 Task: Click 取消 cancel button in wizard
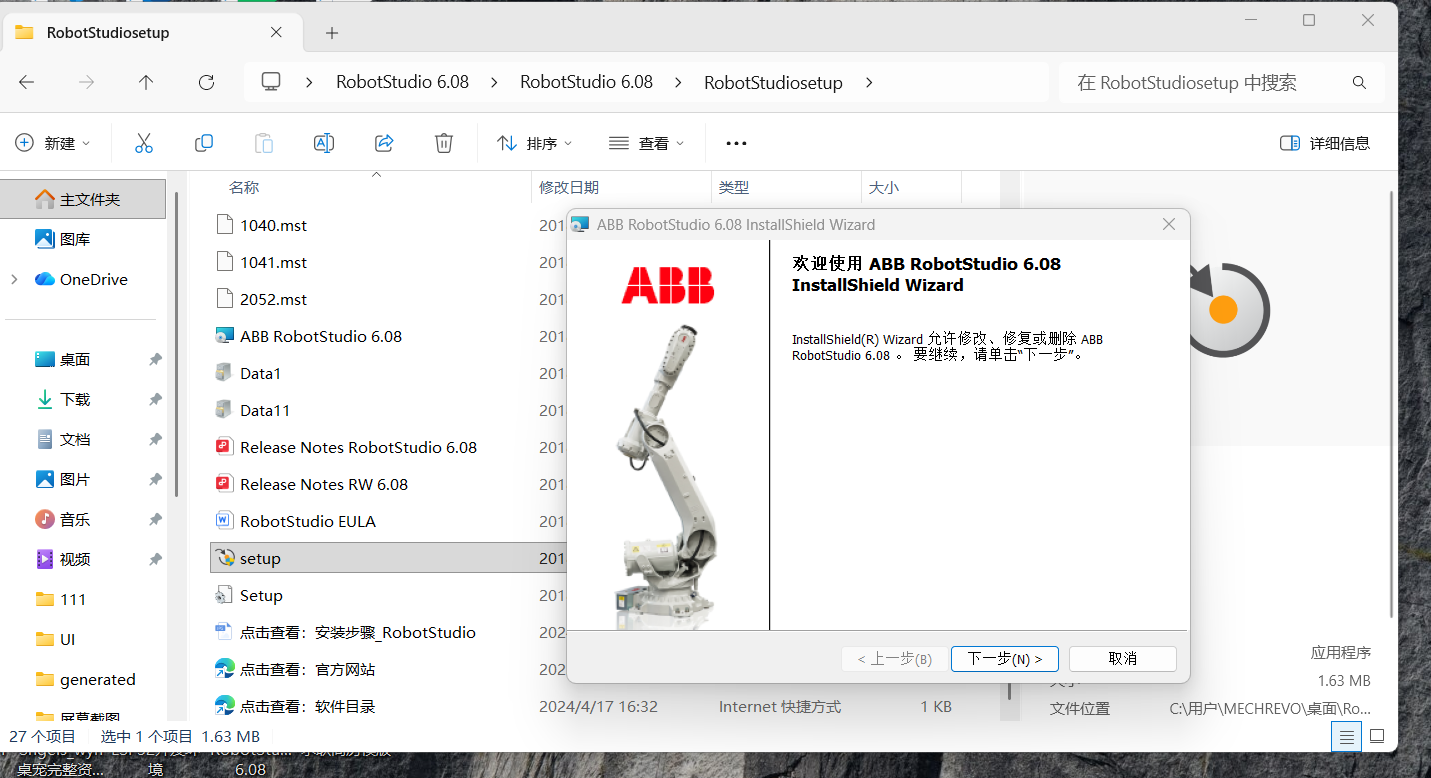tap(1122, 659)
